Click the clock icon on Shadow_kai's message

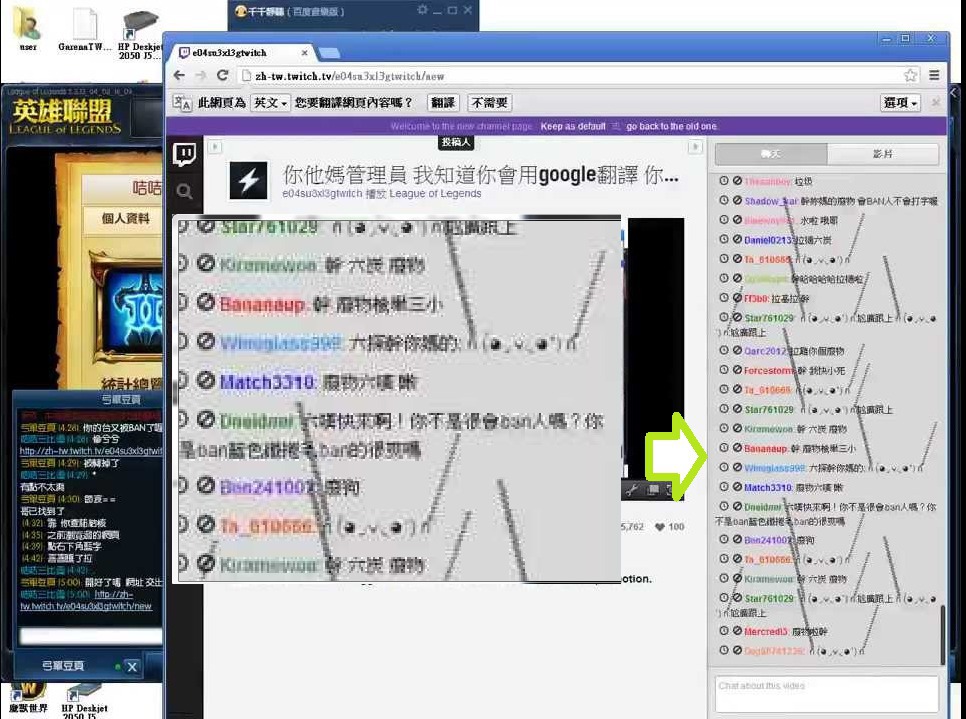click(724, 200)
